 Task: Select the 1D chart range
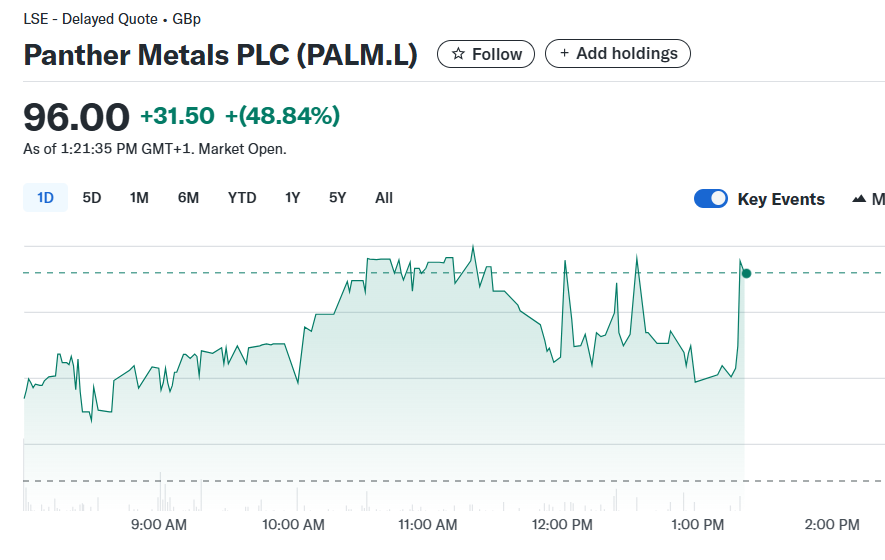pos(45,198)
